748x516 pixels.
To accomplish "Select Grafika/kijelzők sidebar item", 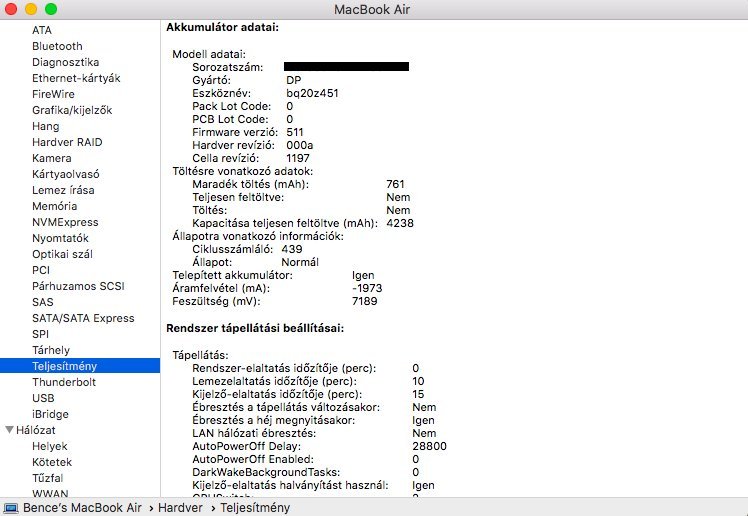I will (72, 110).
